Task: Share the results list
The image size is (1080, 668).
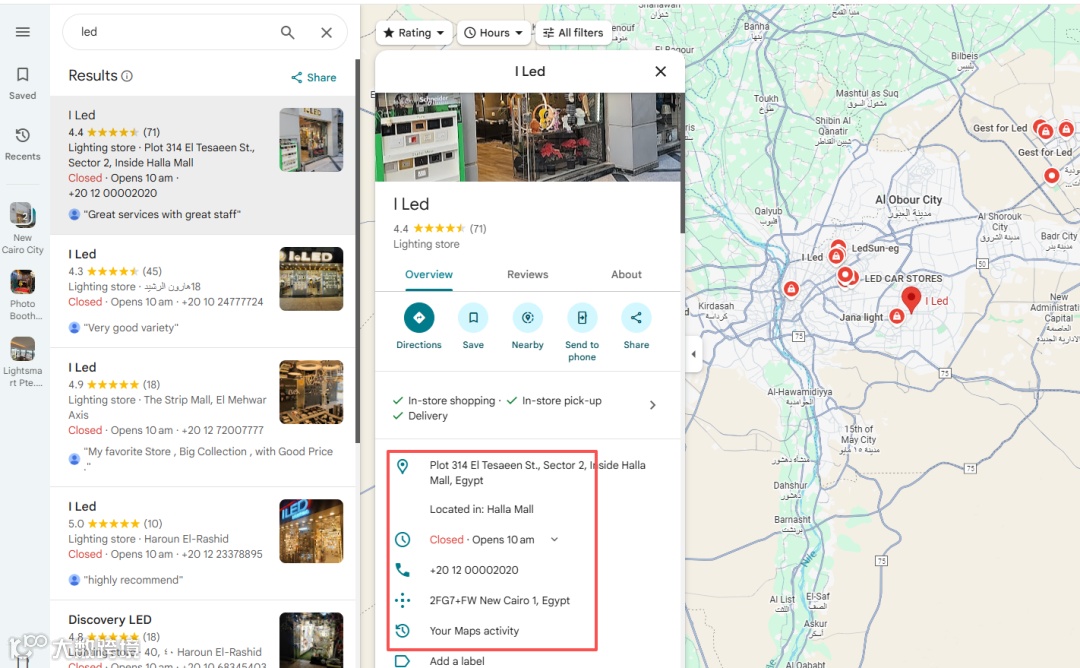Action: pyautogui.click(x=313, y=77)
